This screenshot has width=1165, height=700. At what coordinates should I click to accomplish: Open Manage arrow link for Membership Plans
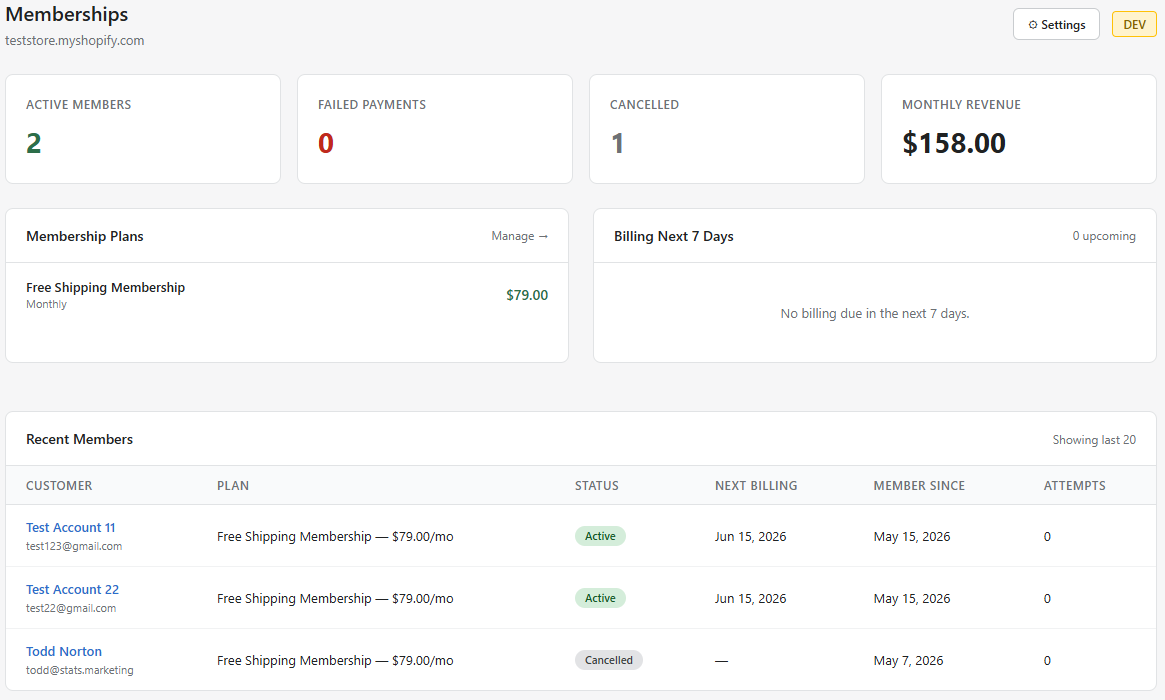click(x=519, y=236)
